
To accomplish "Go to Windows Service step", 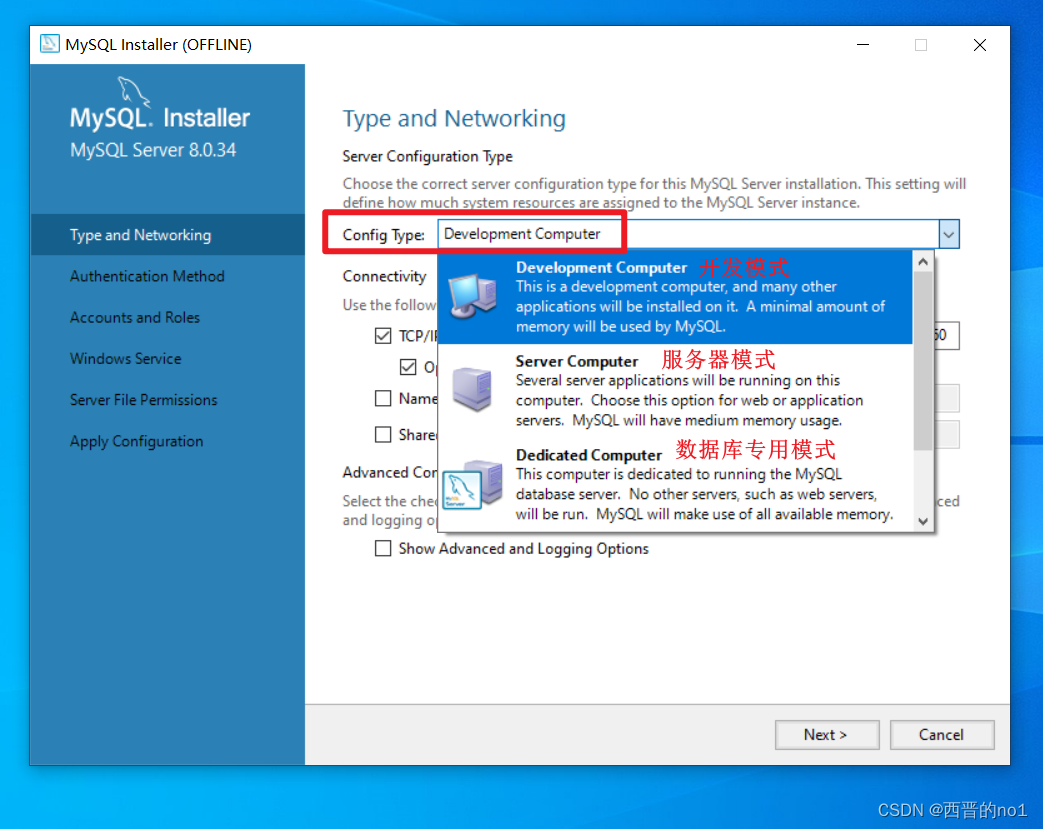I will (x=126, y=359).
